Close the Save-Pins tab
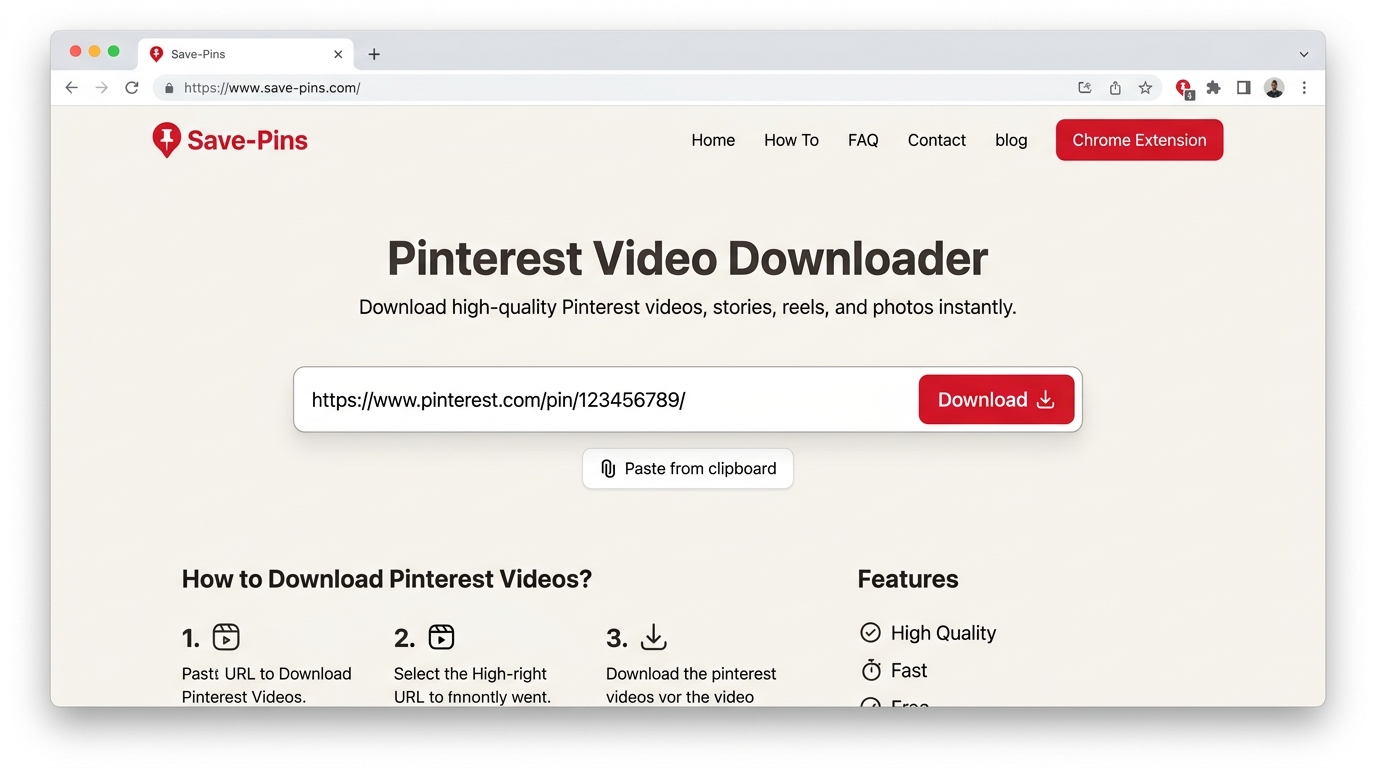Image resolution: width=1376 pixels, height=768 pixels. [x=338, y=54]
